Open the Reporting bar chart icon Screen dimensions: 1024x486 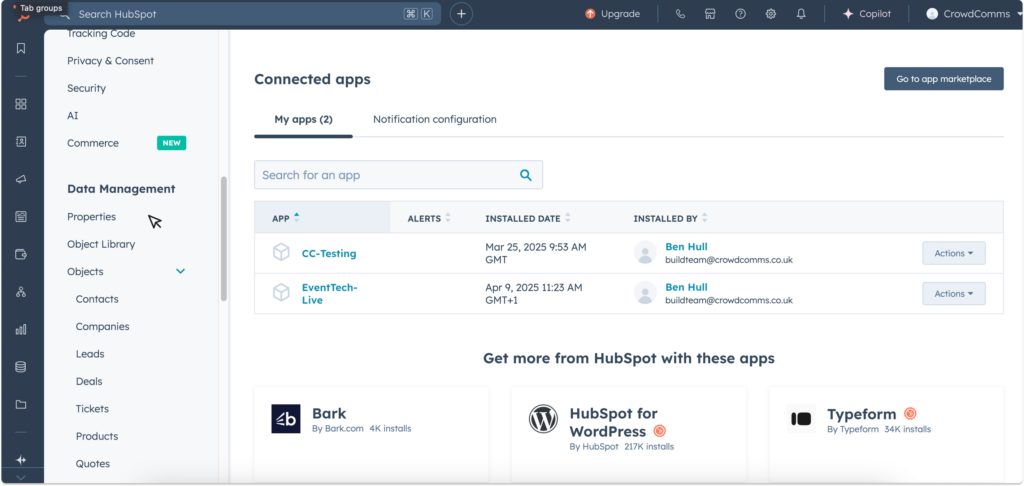pos(21,329)
